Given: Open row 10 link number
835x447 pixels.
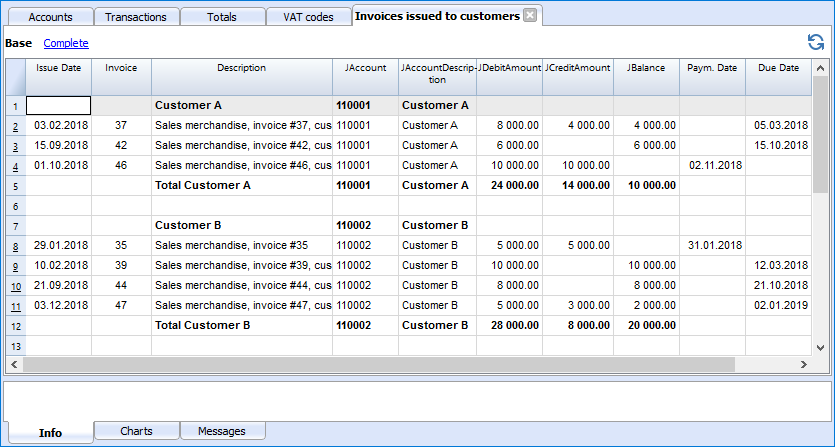Looking at the screenshot, I should tap(16, 286).
